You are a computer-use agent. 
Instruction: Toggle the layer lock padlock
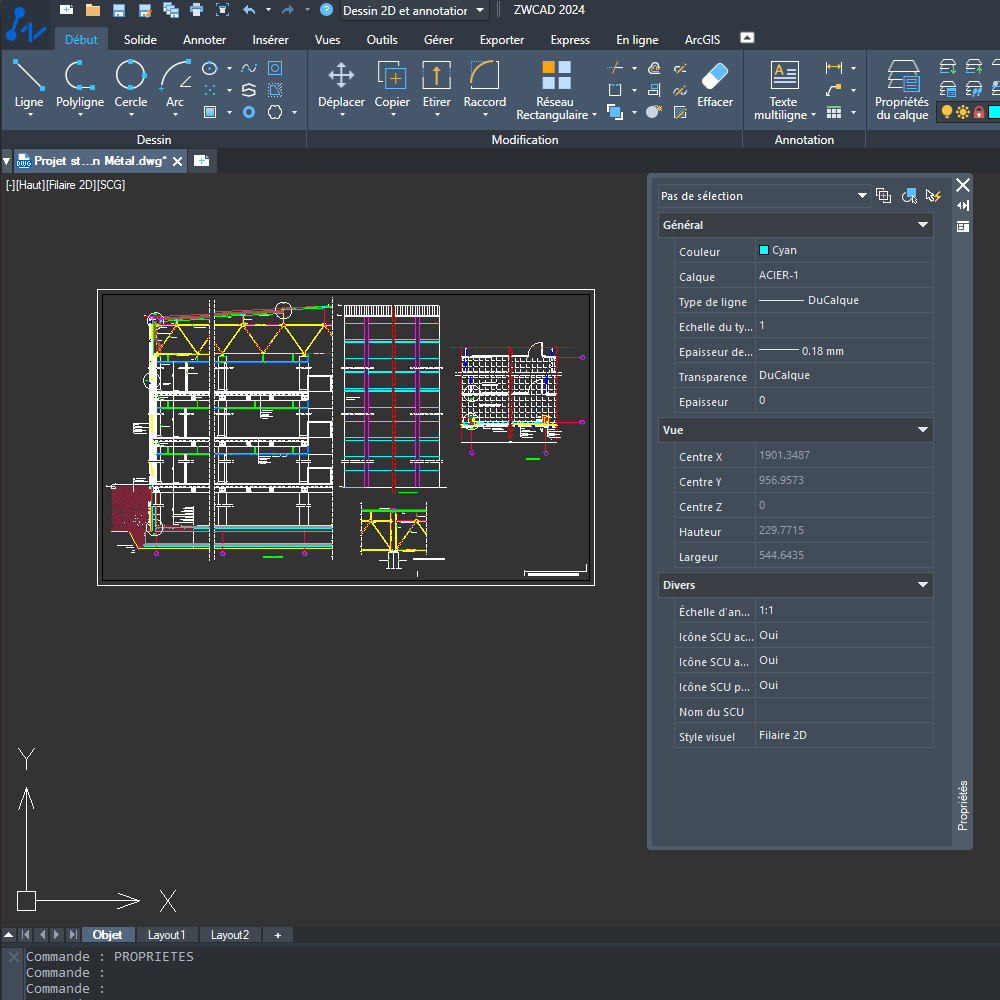click(978, 112)
